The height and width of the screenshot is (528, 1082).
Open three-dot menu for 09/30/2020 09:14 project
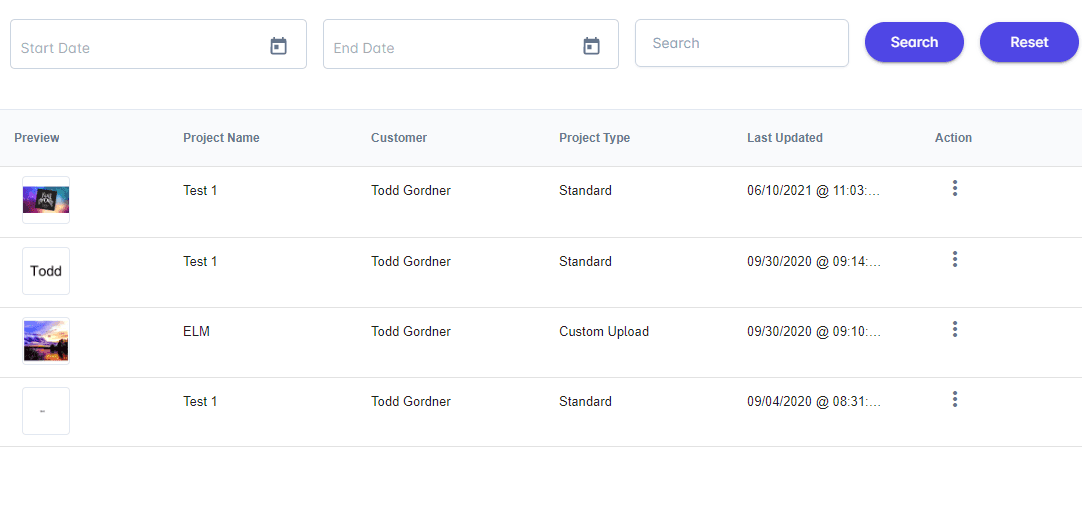click(x=955, y=259)
